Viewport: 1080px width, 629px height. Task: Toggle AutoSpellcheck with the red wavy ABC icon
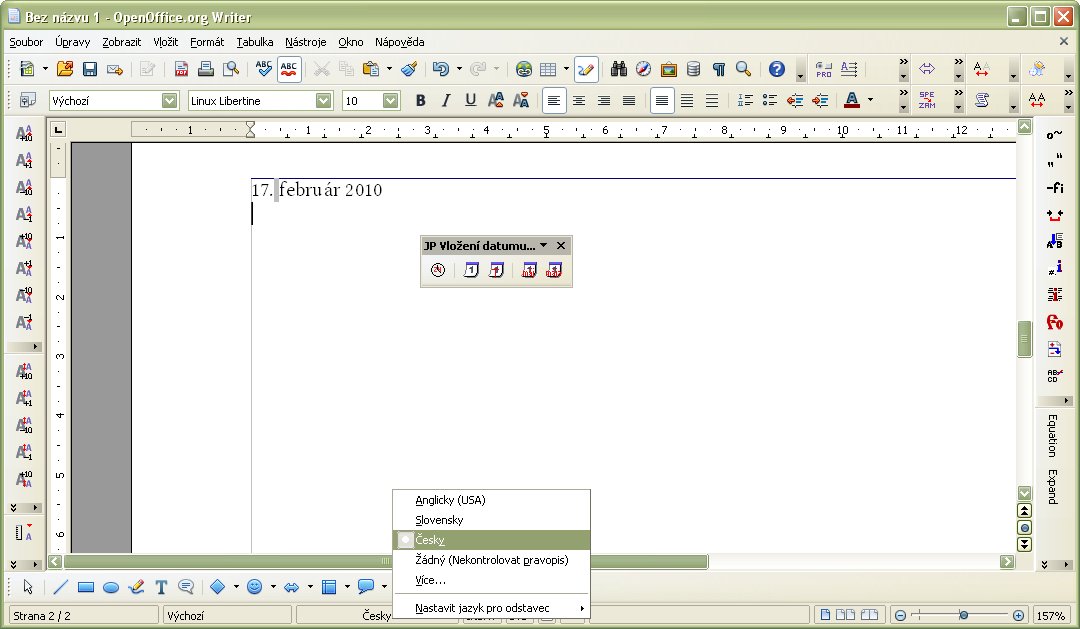[x=289, y=69]
